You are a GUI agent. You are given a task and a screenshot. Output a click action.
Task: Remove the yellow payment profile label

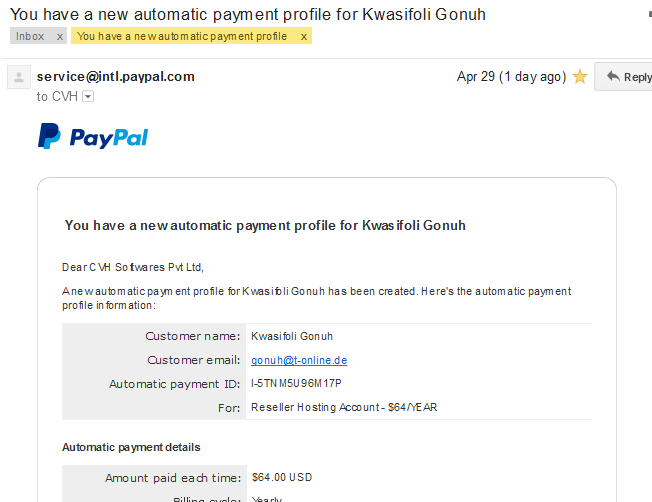tap(304, 37)
